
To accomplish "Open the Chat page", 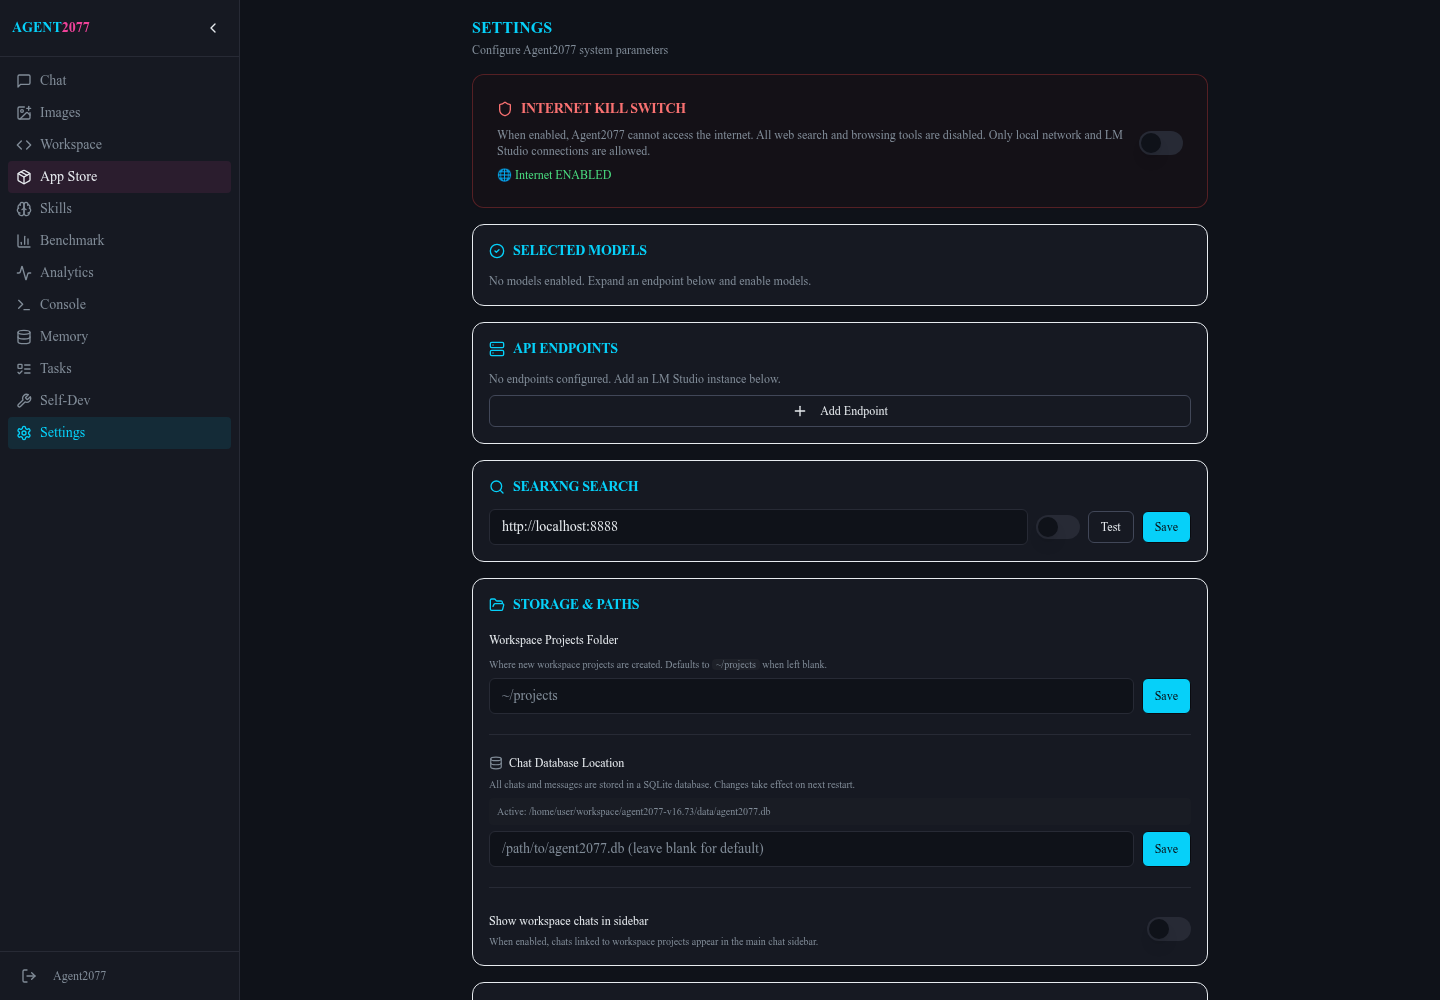I will pyautogui.click(x=119, y=81).
